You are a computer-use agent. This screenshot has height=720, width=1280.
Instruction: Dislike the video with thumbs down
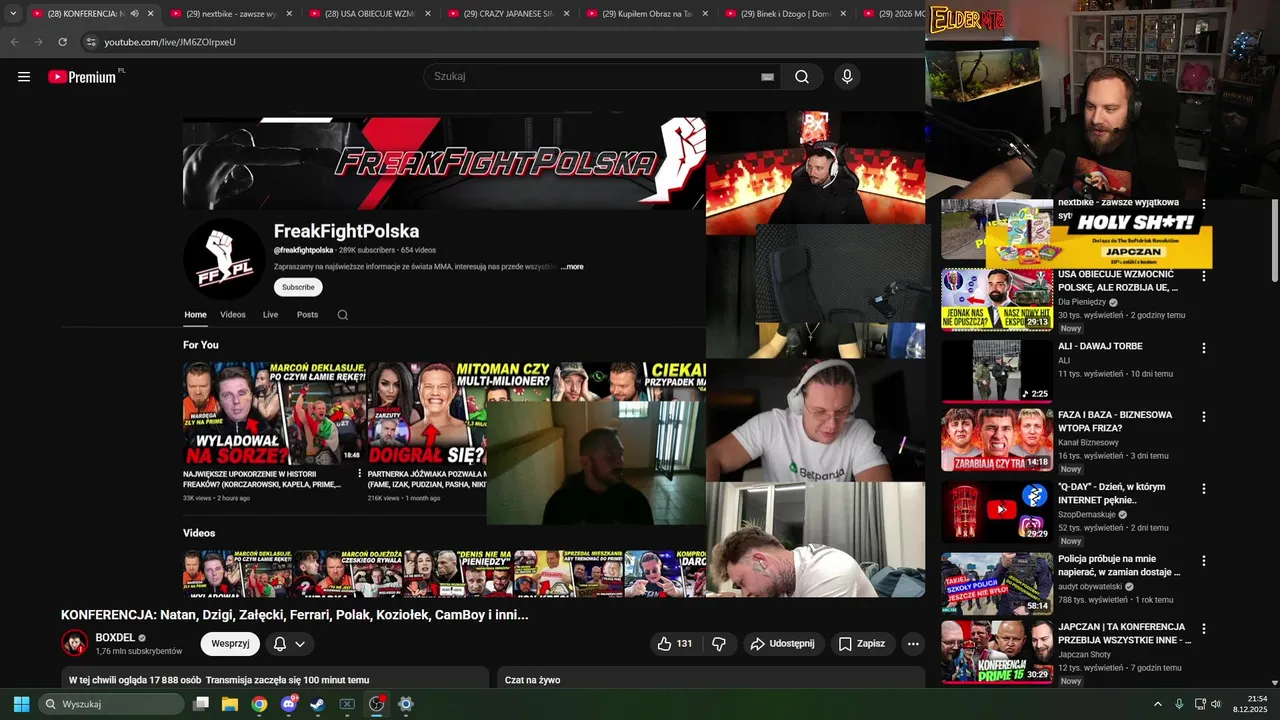click(x=718, y=644)
